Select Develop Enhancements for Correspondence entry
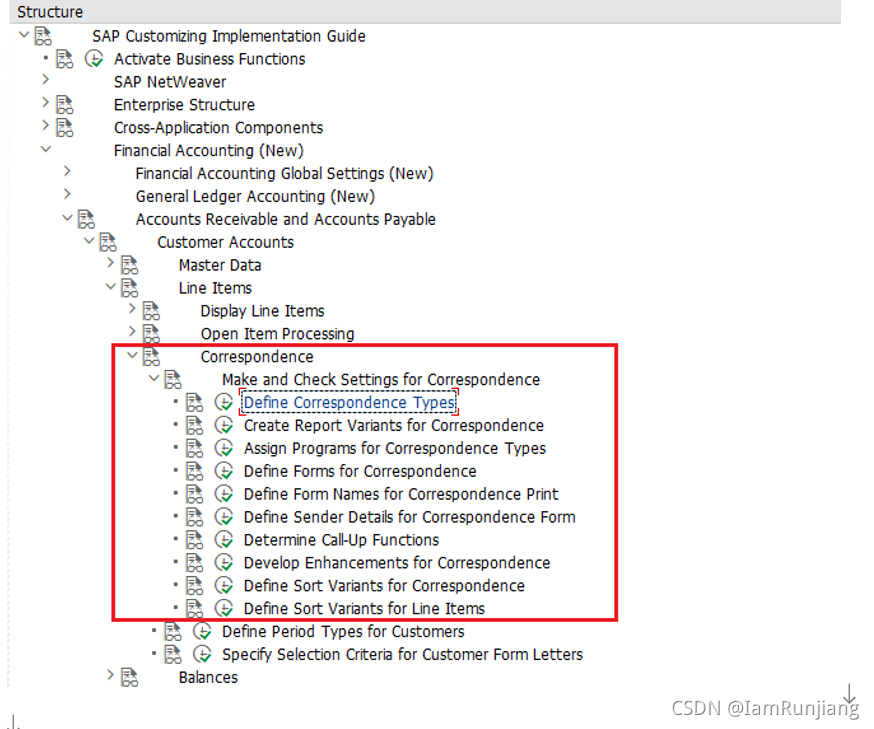The image size is (874, 729). coord(397,562)
